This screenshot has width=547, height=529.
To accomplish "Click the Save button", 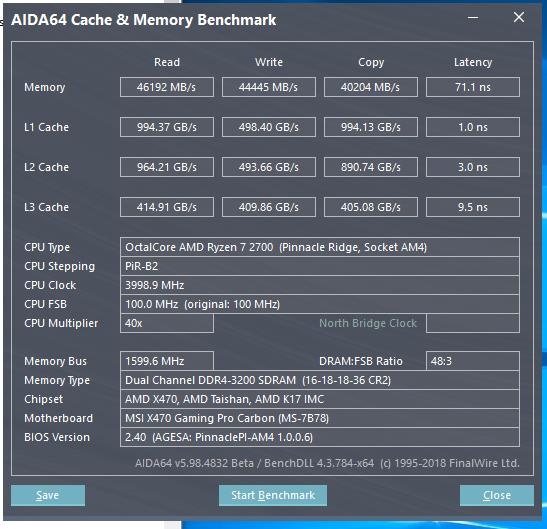I will pyautogui.click(x=48, y=495).
